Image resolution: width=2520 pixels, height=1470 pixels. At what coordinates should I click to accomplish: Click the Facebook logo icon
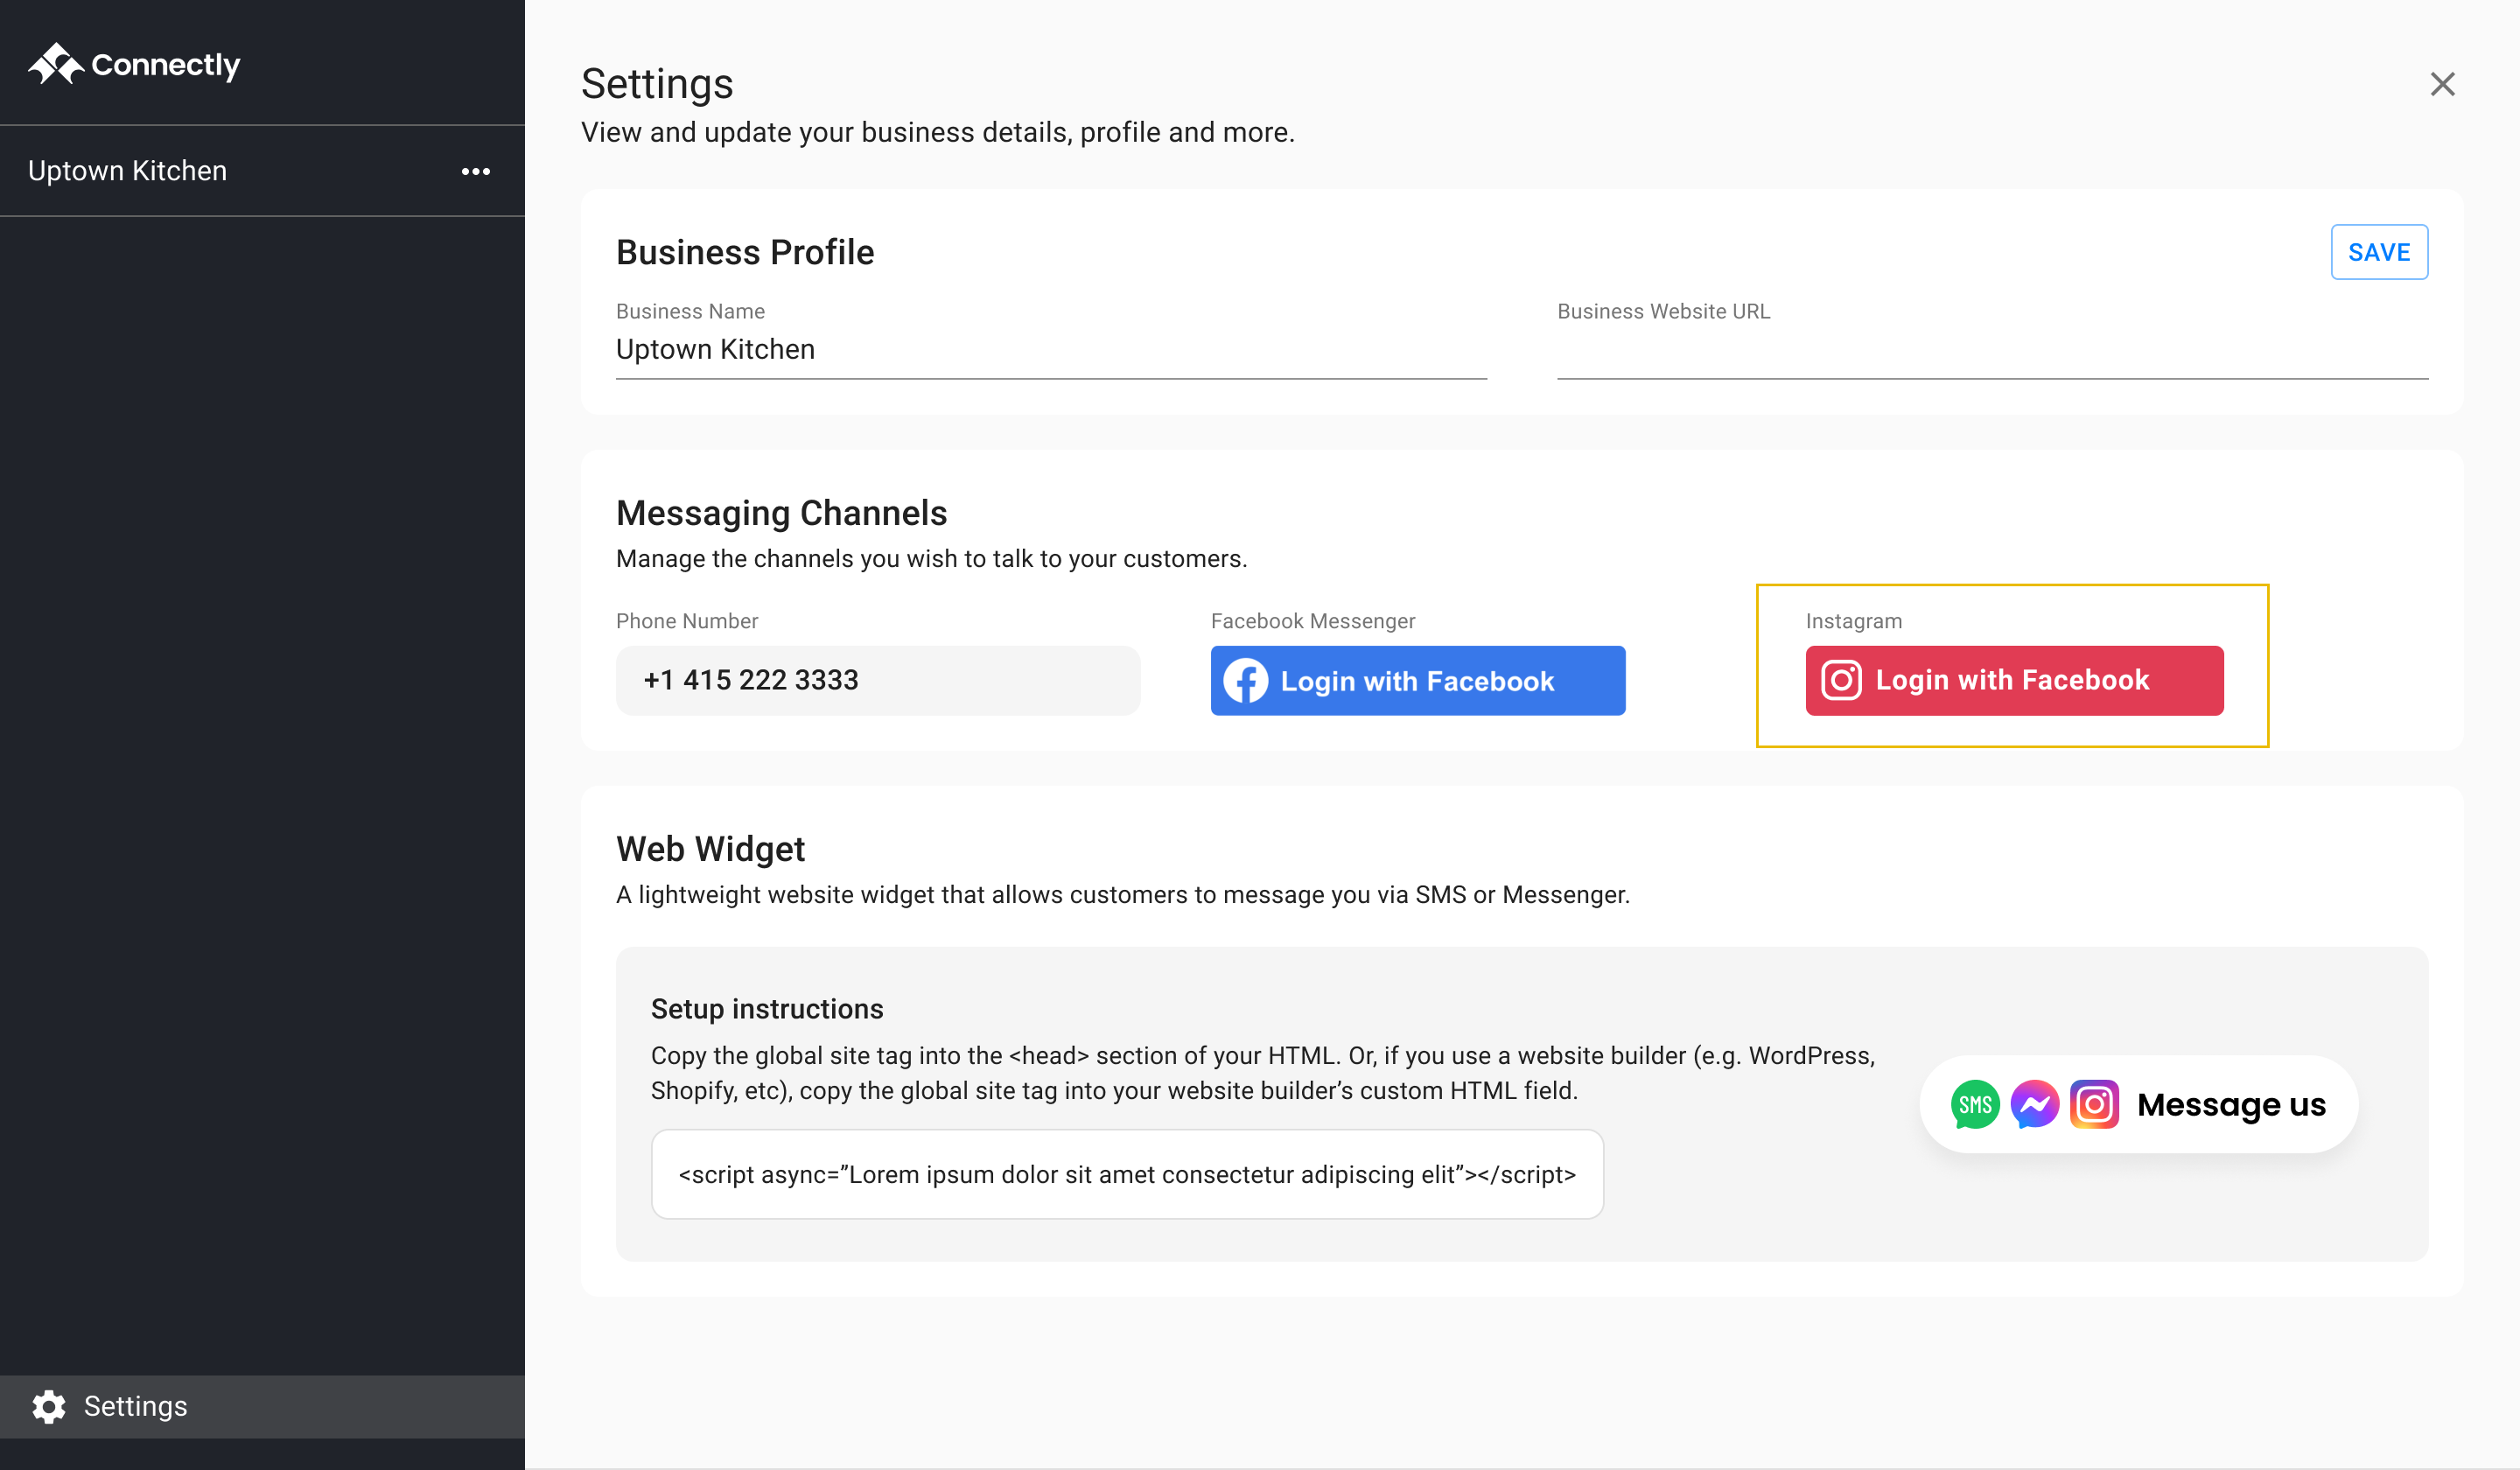coord(1246,681)
